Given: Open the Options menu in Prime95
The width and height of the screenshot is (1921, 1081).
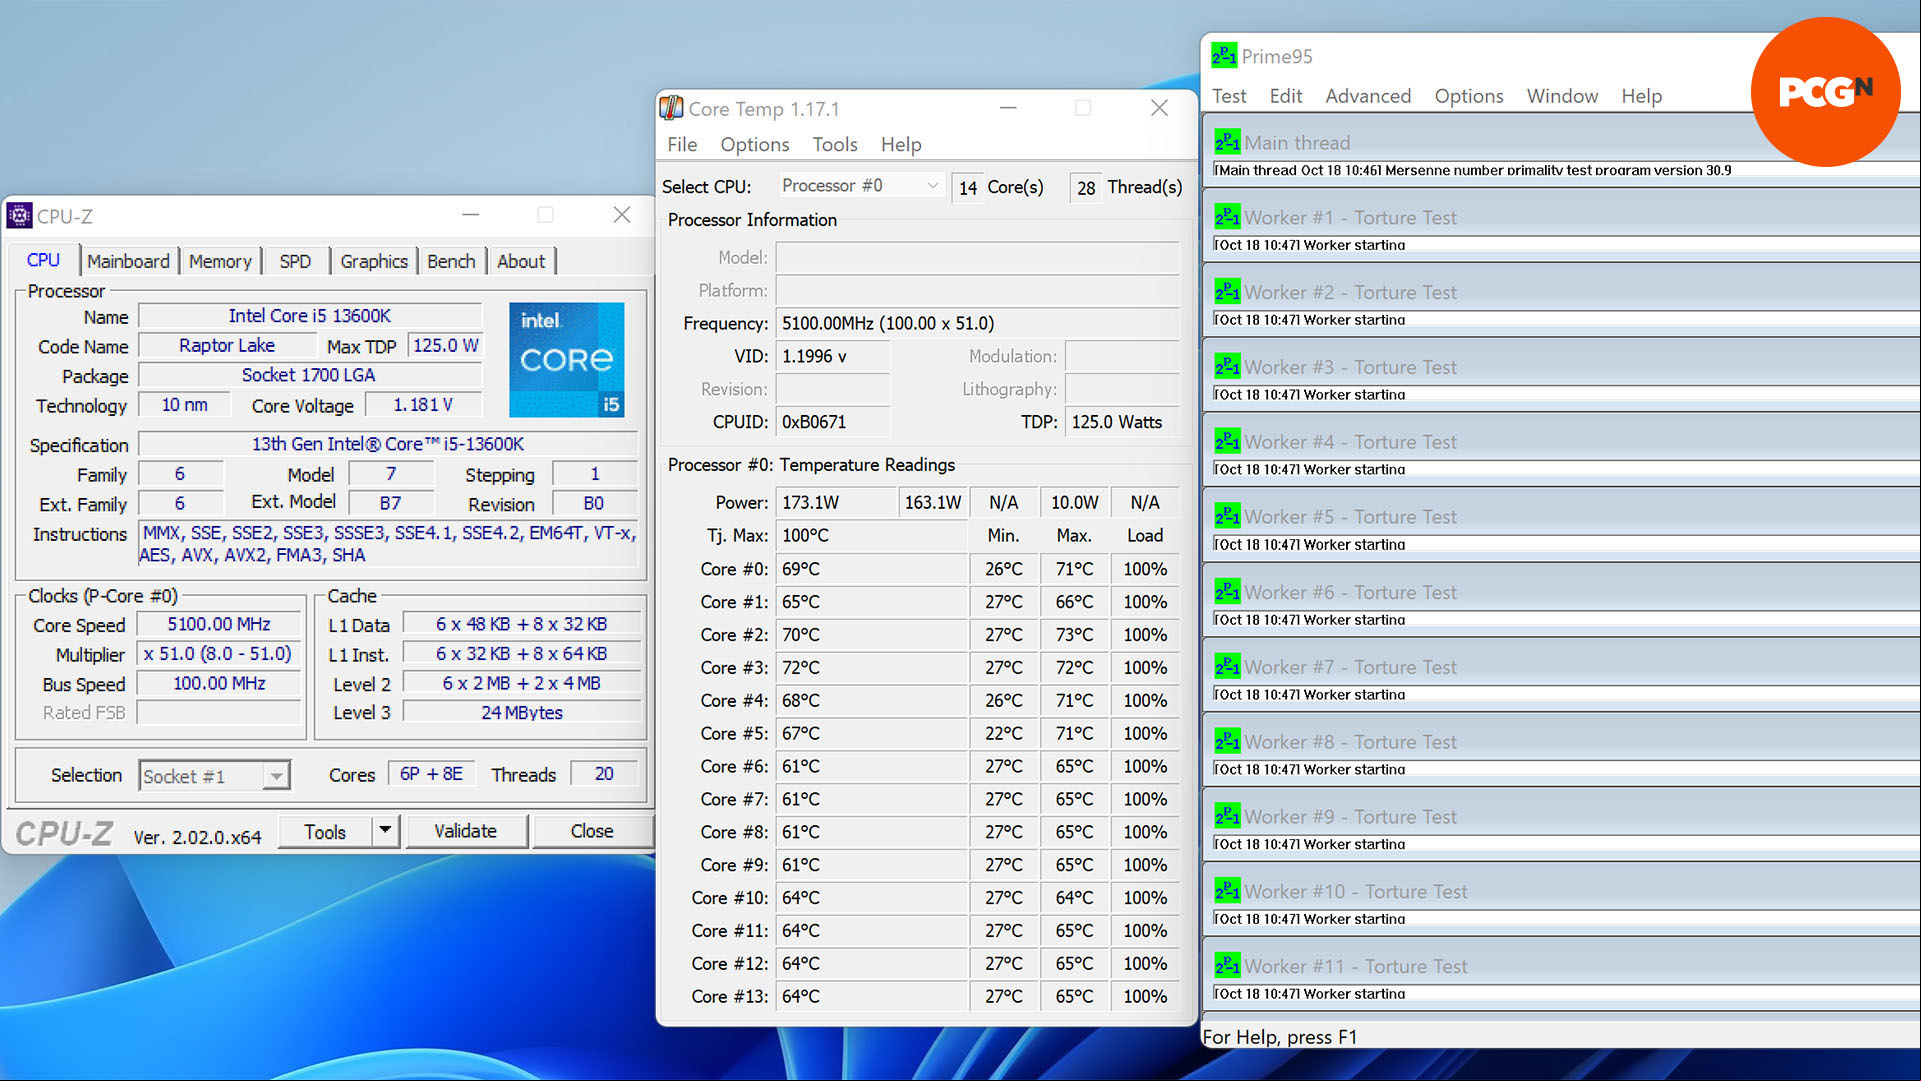Looking at the screenshot, I should click(1469, 96).
